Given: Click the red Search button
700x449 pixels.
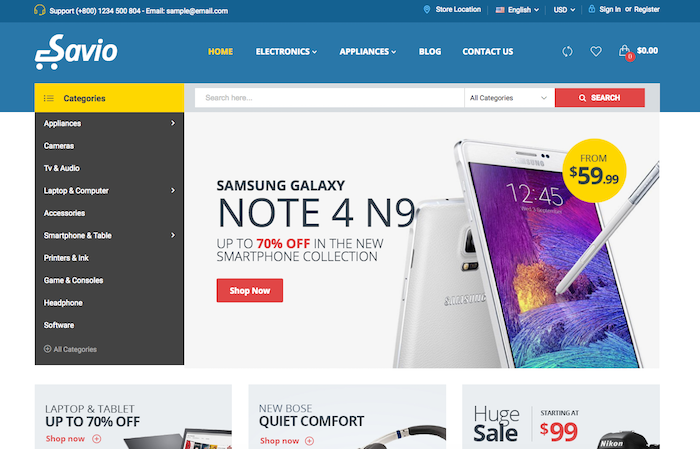Looking at the screenshot, I should click(600, 98).
